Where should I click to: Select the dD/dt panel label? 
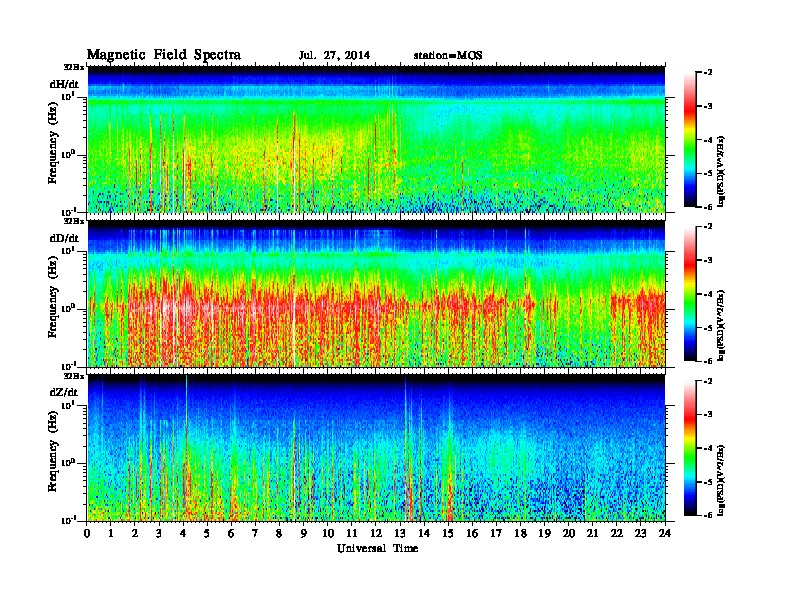tap(64, 238)
